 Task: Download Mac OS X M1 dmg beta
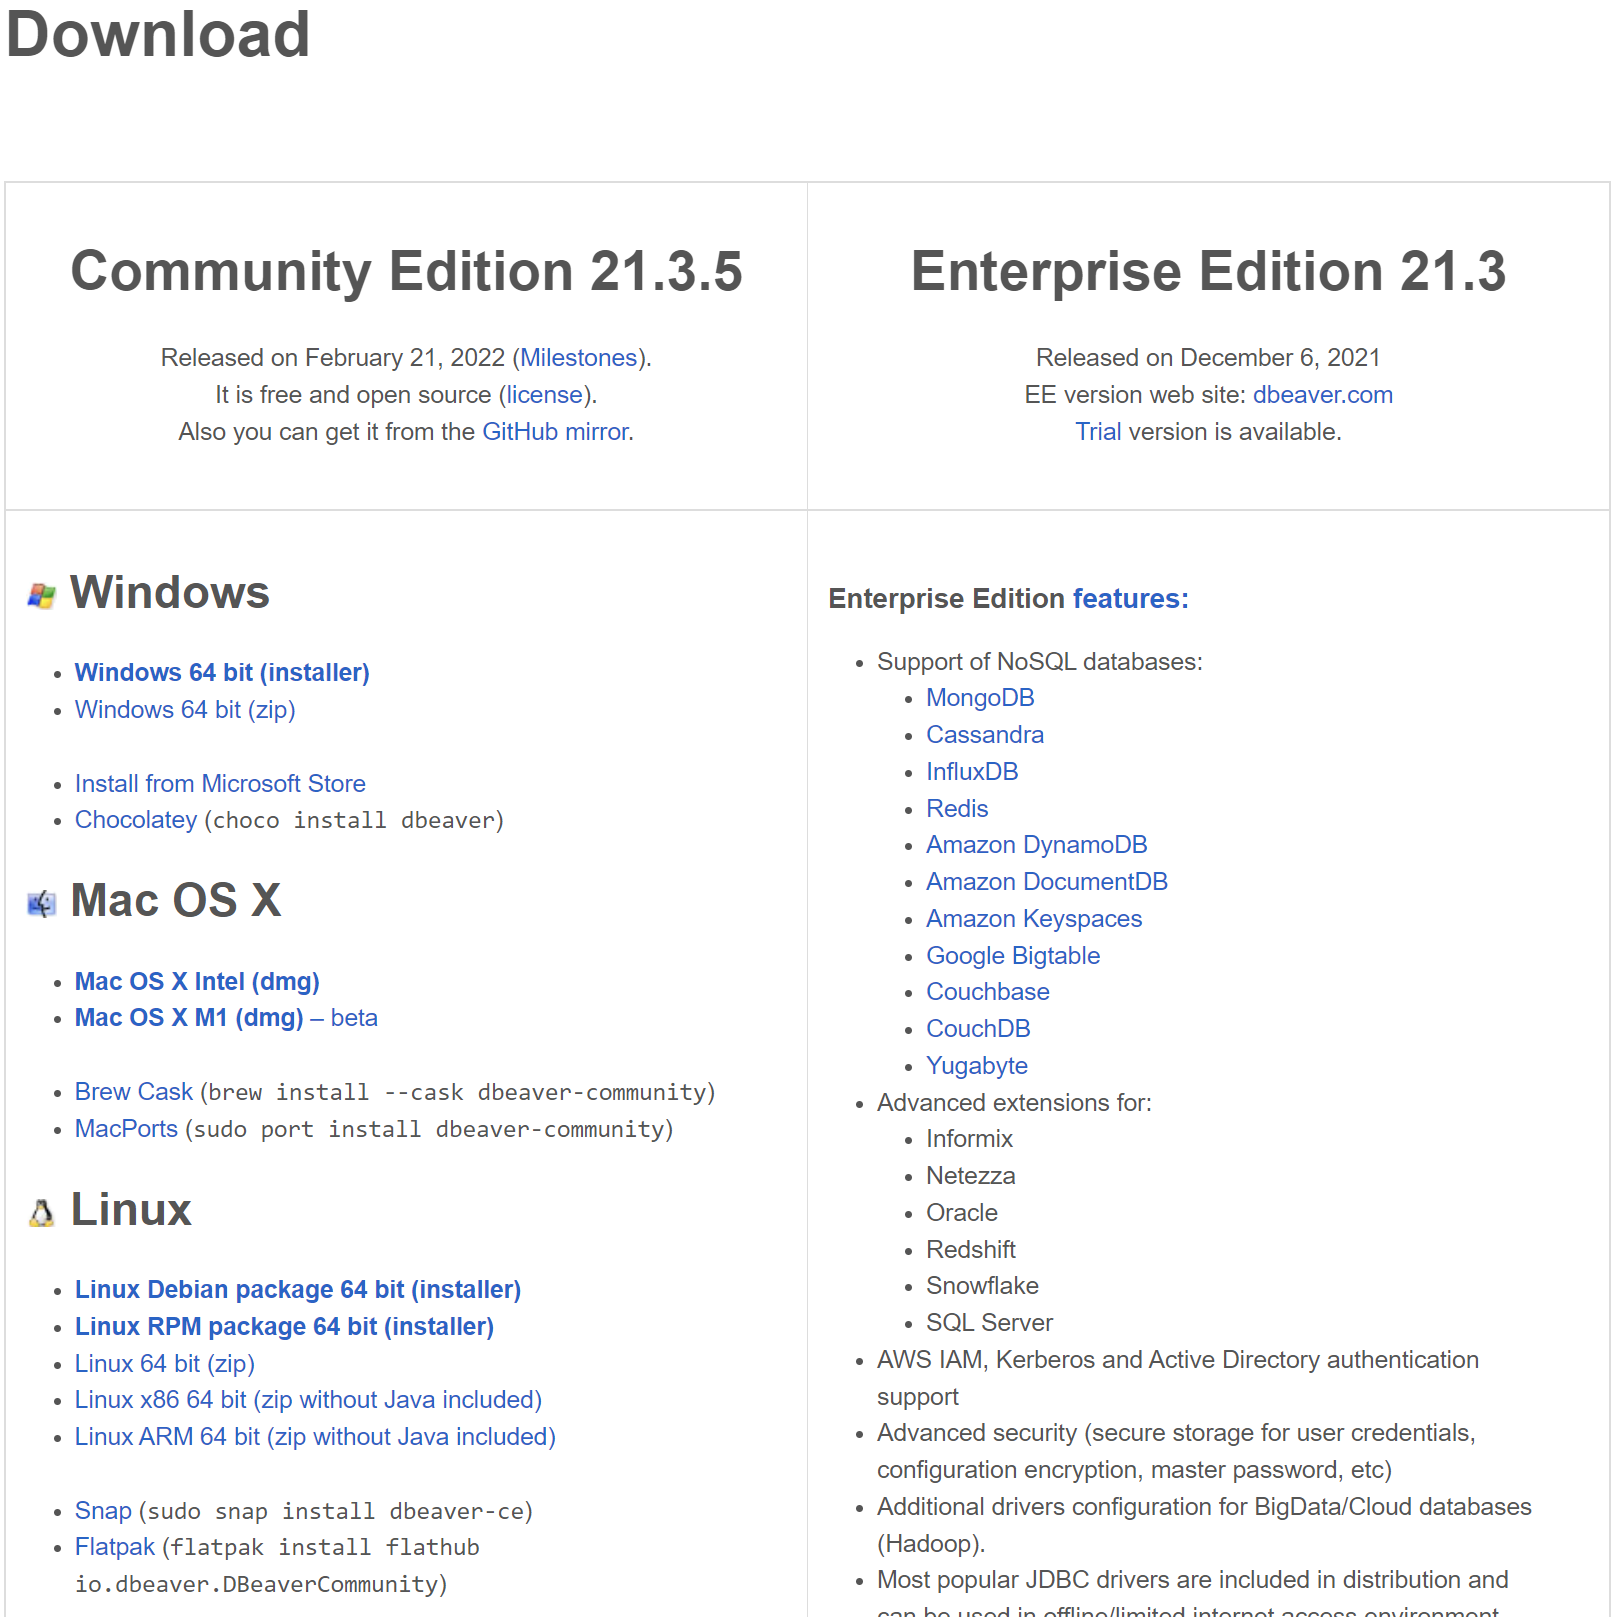(226, 1018)
